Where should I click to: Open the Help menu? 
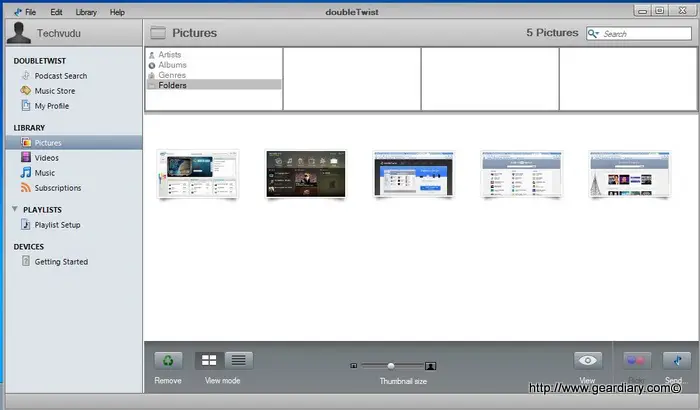click(117, 12)
